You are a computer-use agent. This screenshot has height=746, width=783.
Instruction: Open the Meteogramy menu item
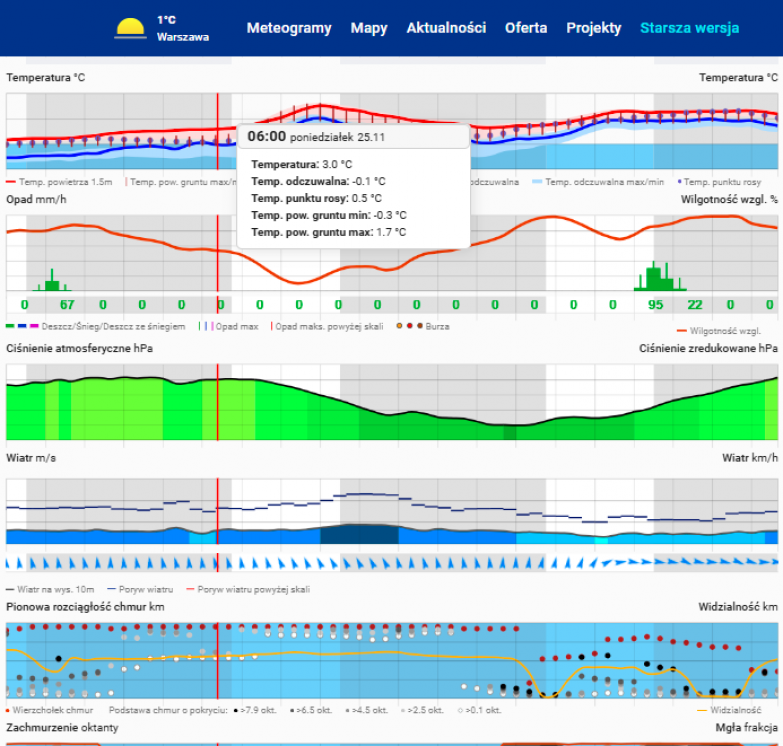(x=289, y=28)
